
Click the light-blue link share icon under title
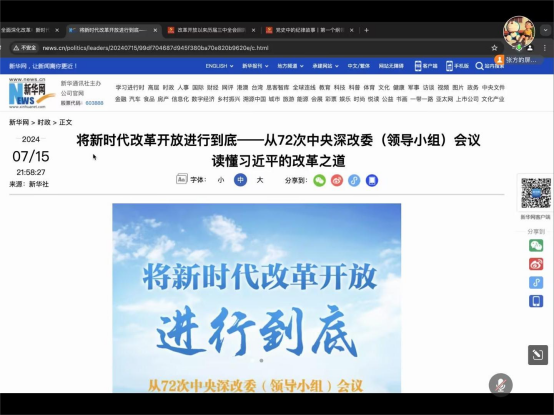[354, 180]
